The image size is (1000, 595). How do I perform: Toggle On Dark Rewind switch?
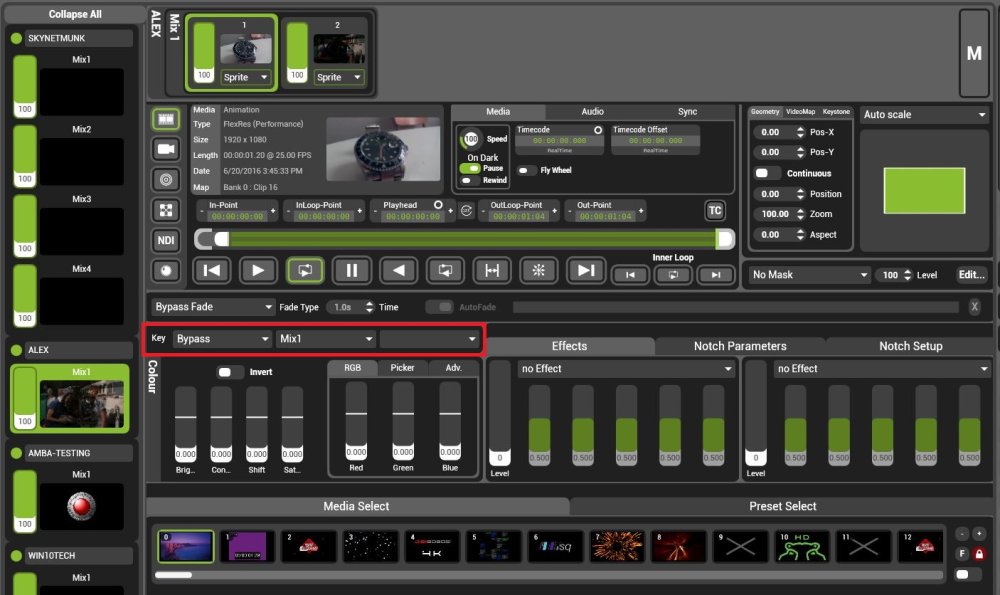click(470, 180)
